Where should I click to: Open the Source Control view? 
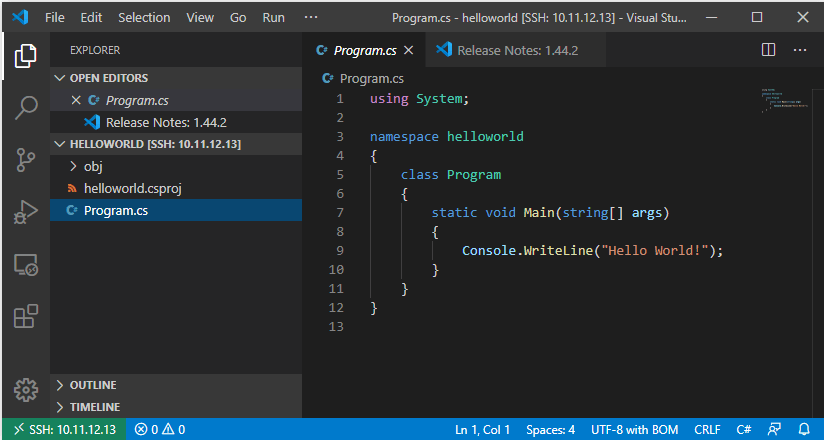click(26, 160)
